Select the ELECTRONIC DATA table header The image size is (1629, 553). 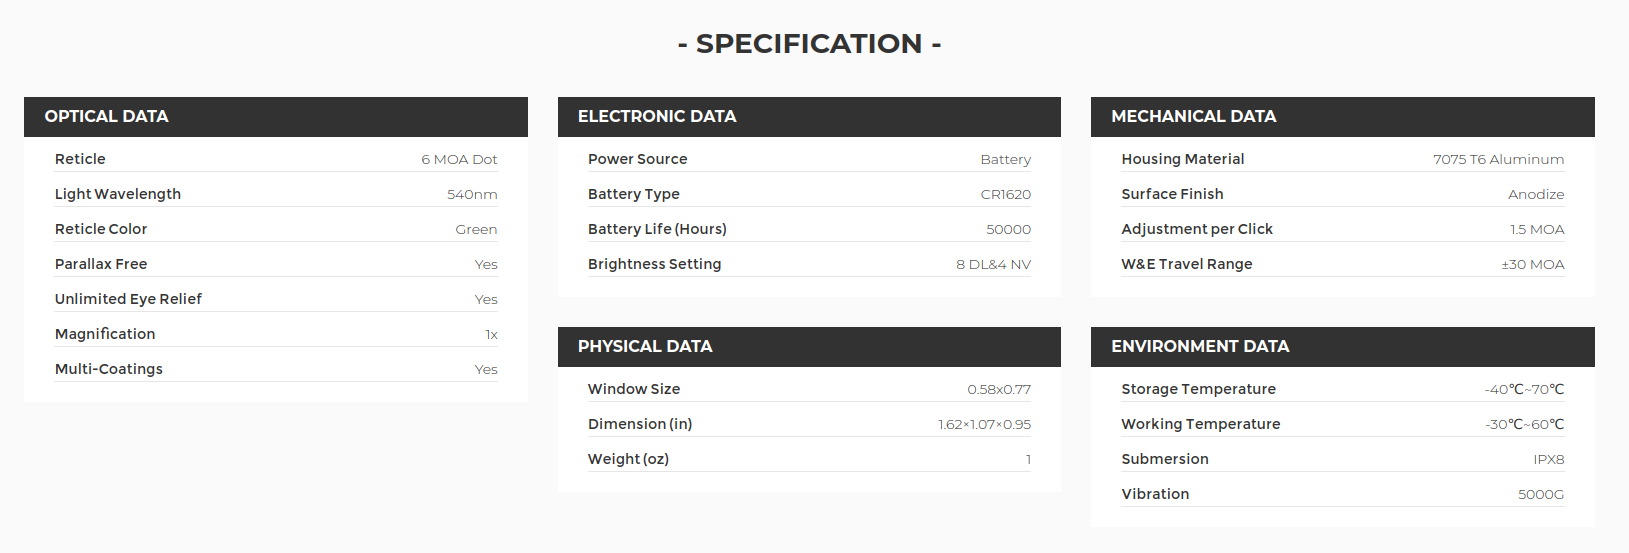click(x=809, y=117)
